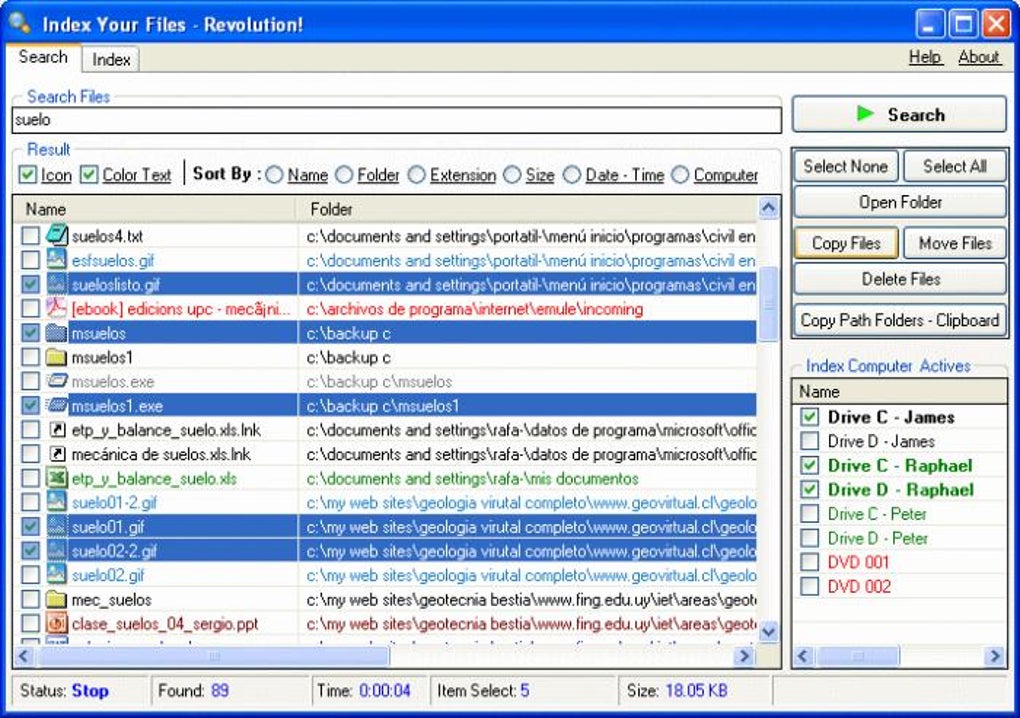Click the application icon for msuelos1.exe
1020x718 pixels.
point(57,405)
